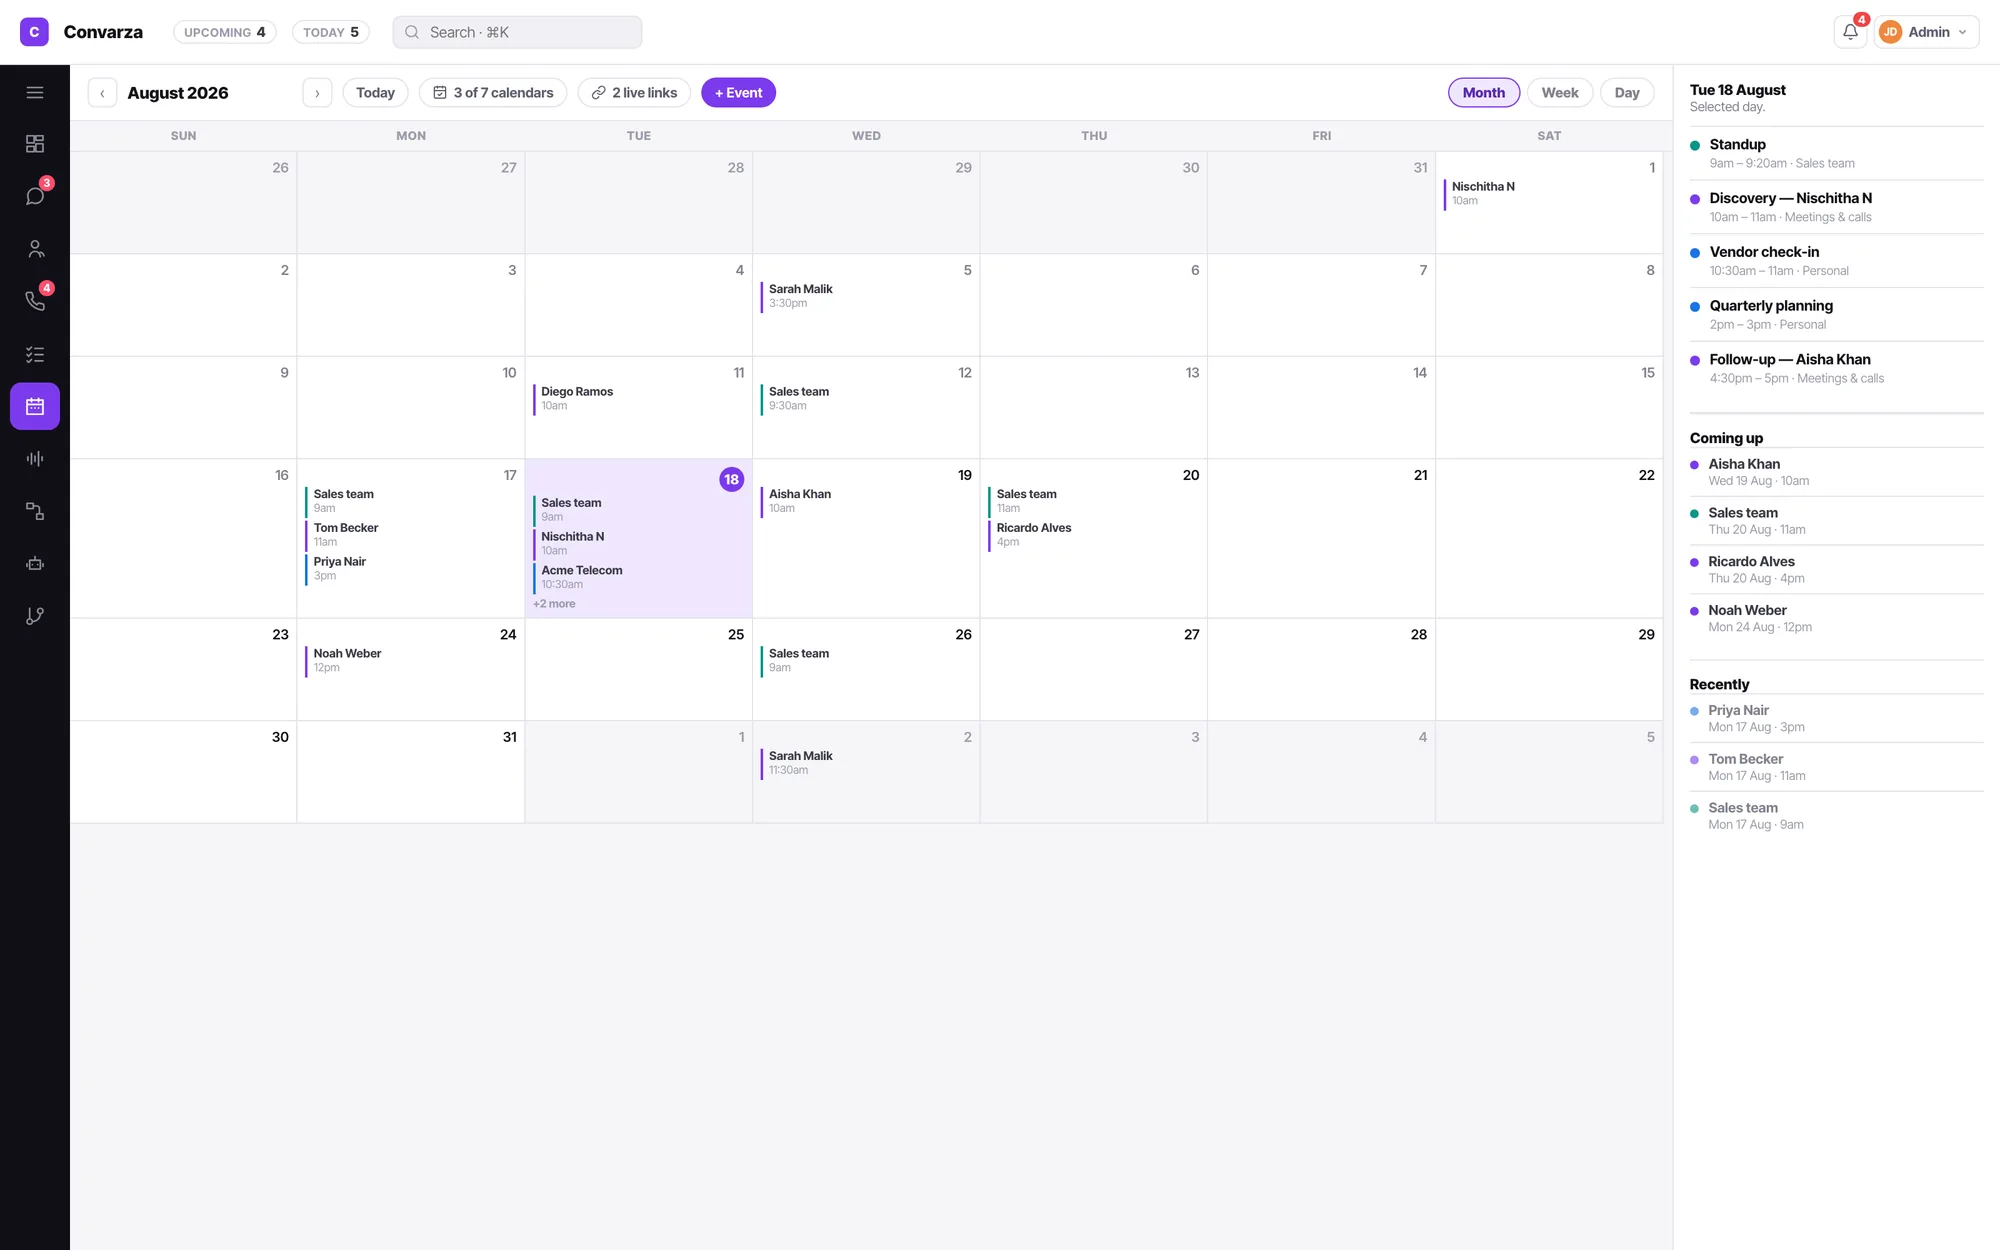Click the Today 5 pill

tap(331, 32)
